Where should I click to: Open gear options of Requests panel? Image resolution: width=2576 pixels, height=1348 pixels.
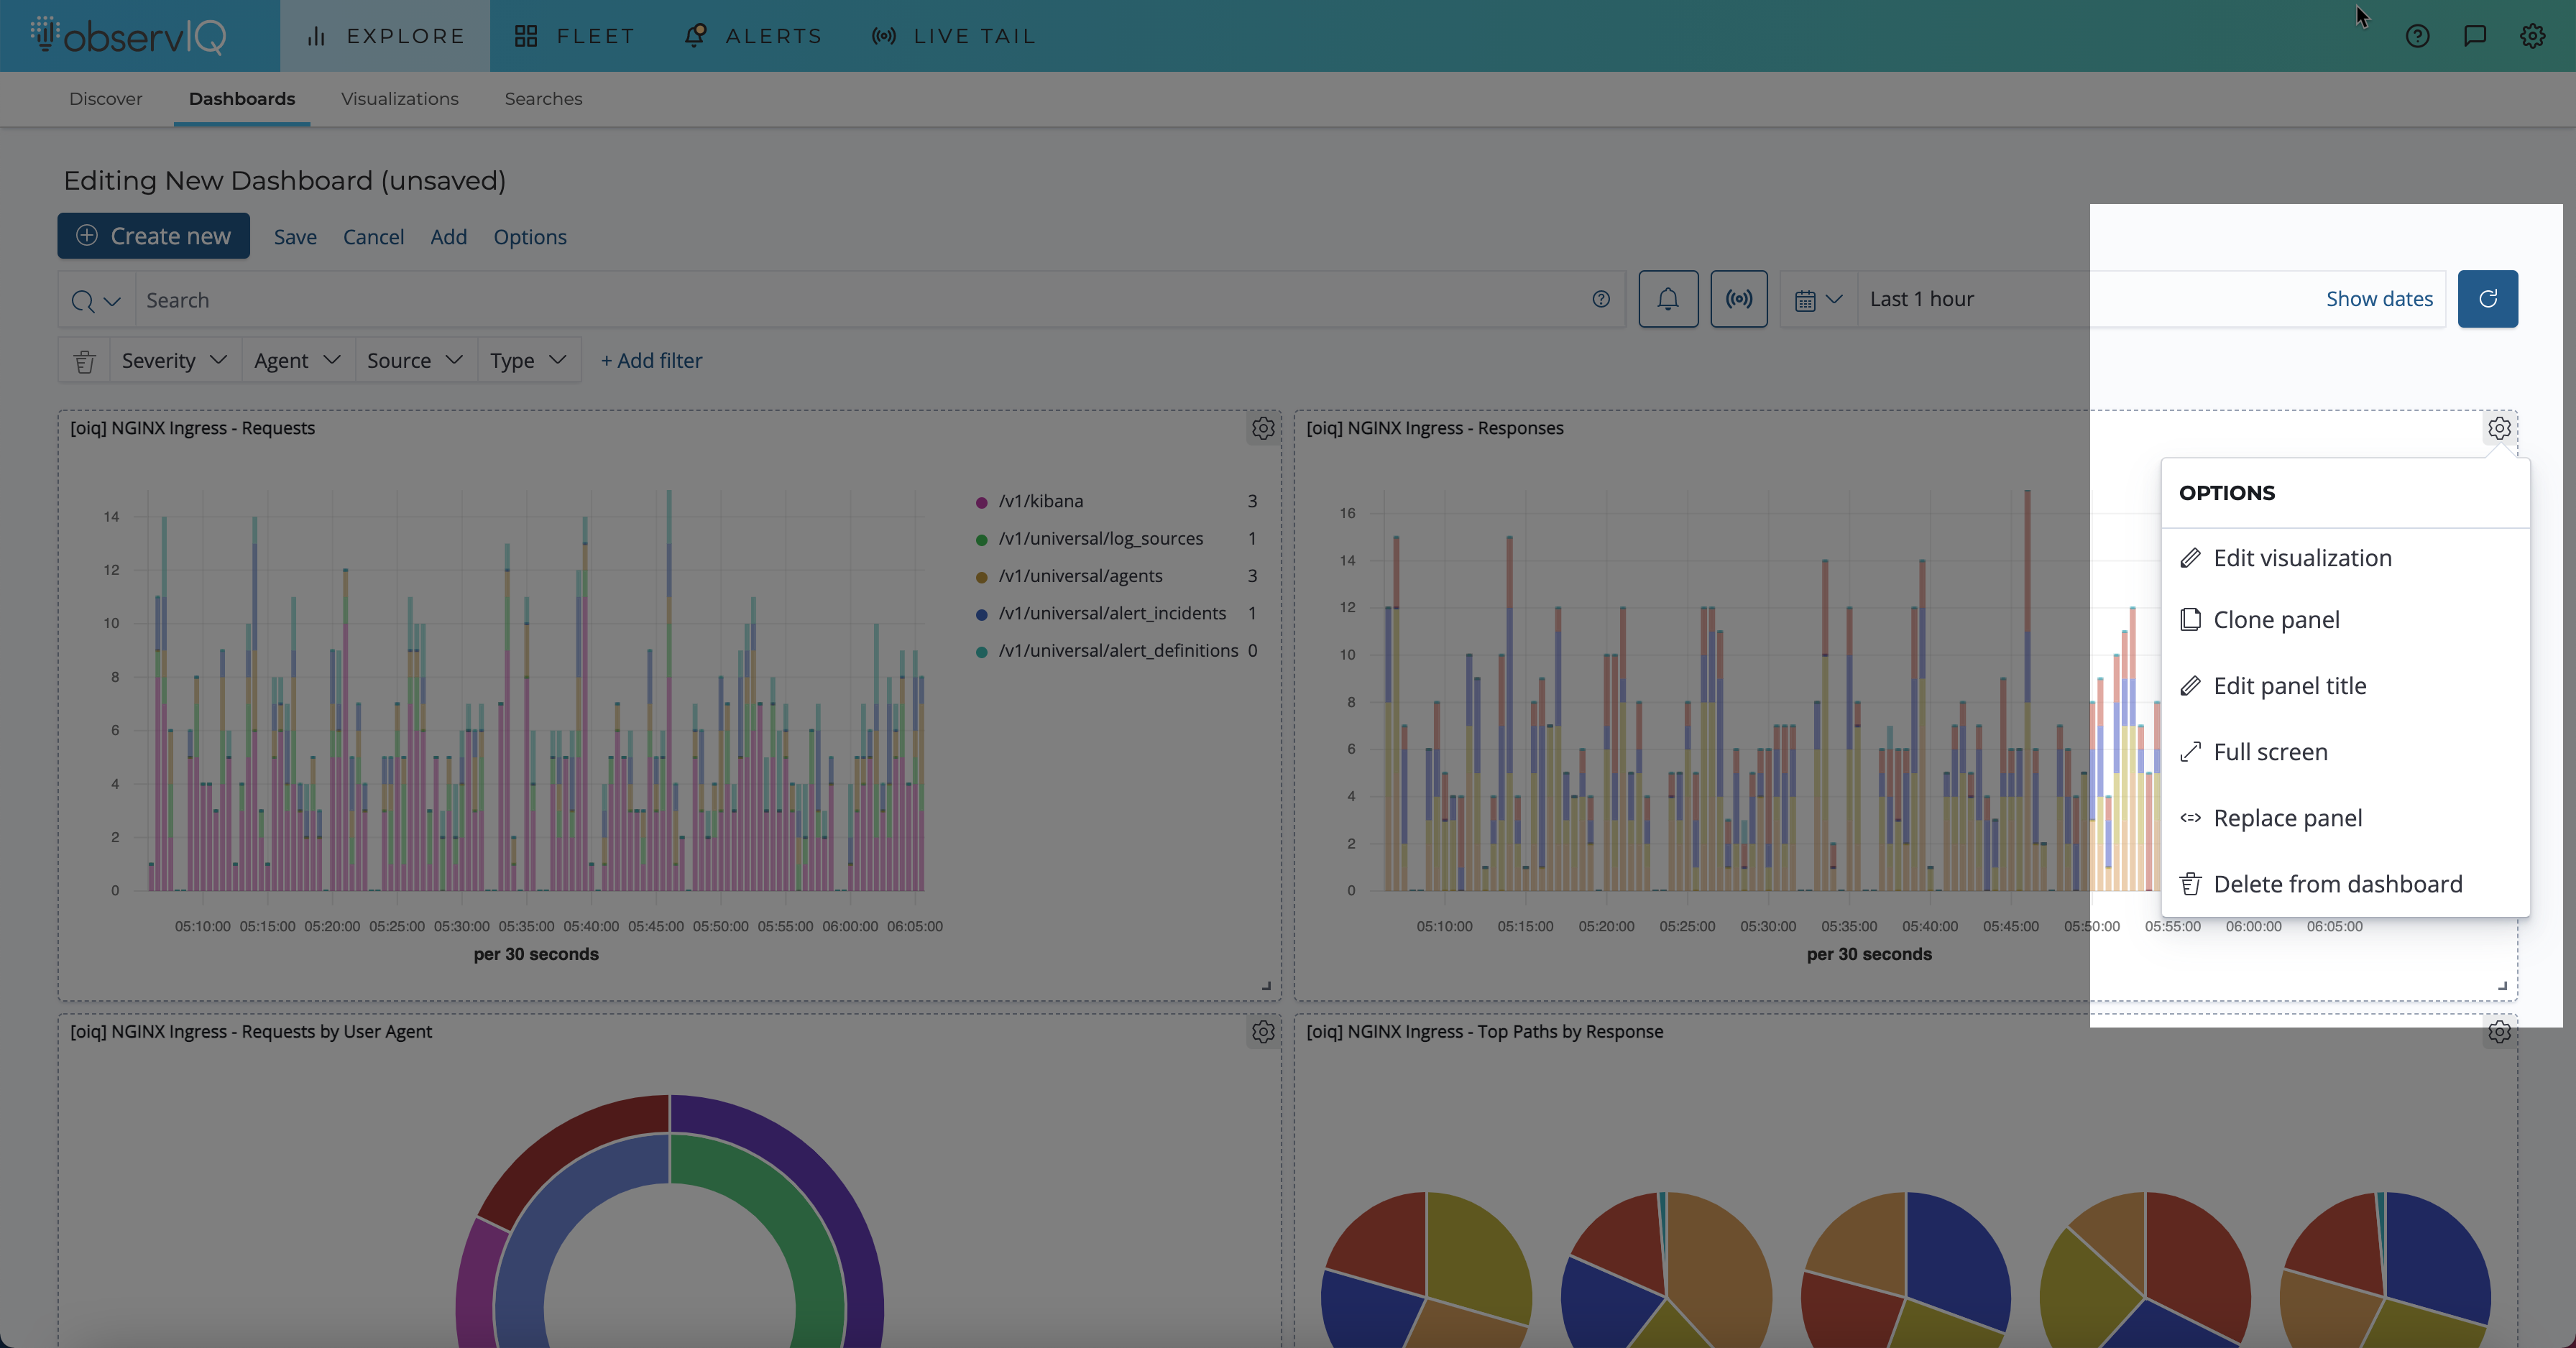[x=1263, y=428]
